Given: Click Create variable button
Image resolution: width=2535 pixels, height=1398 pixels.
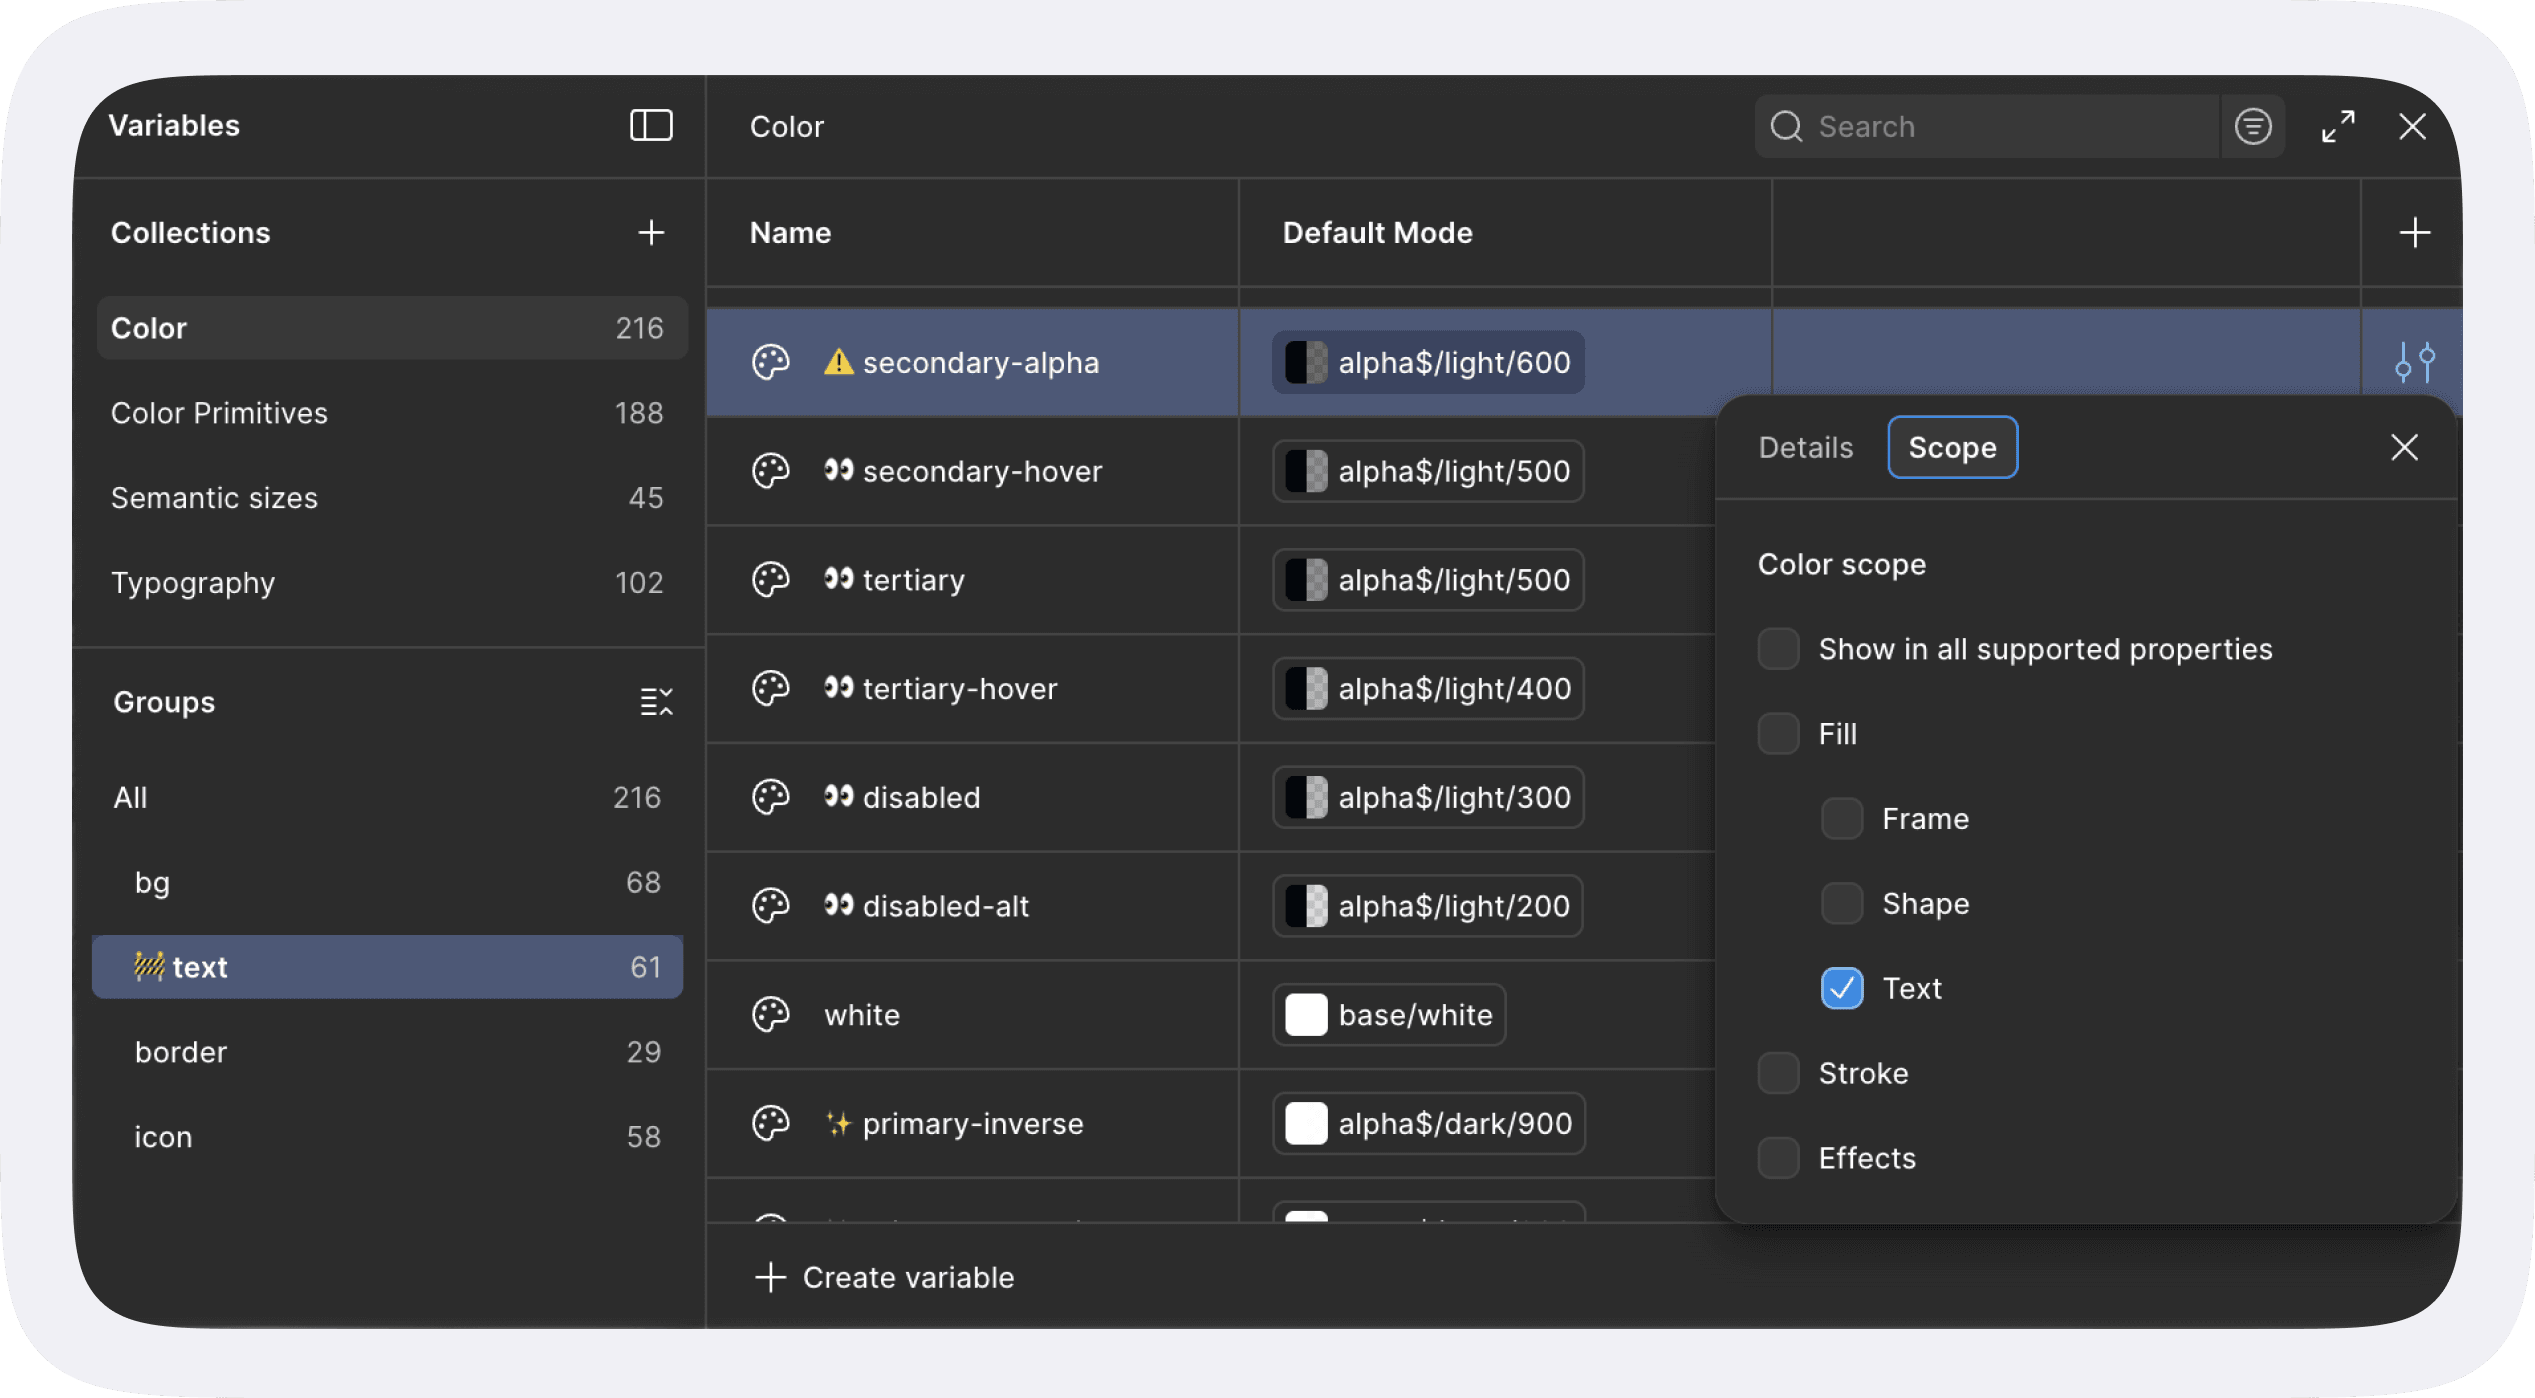Looking at the screenshot, I should click(885, 1277).
